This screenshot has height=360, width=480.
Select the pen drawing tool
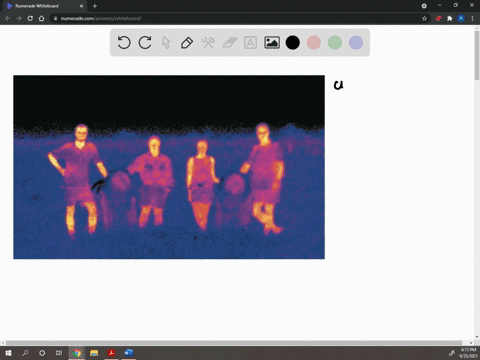(x=187, y=43)
